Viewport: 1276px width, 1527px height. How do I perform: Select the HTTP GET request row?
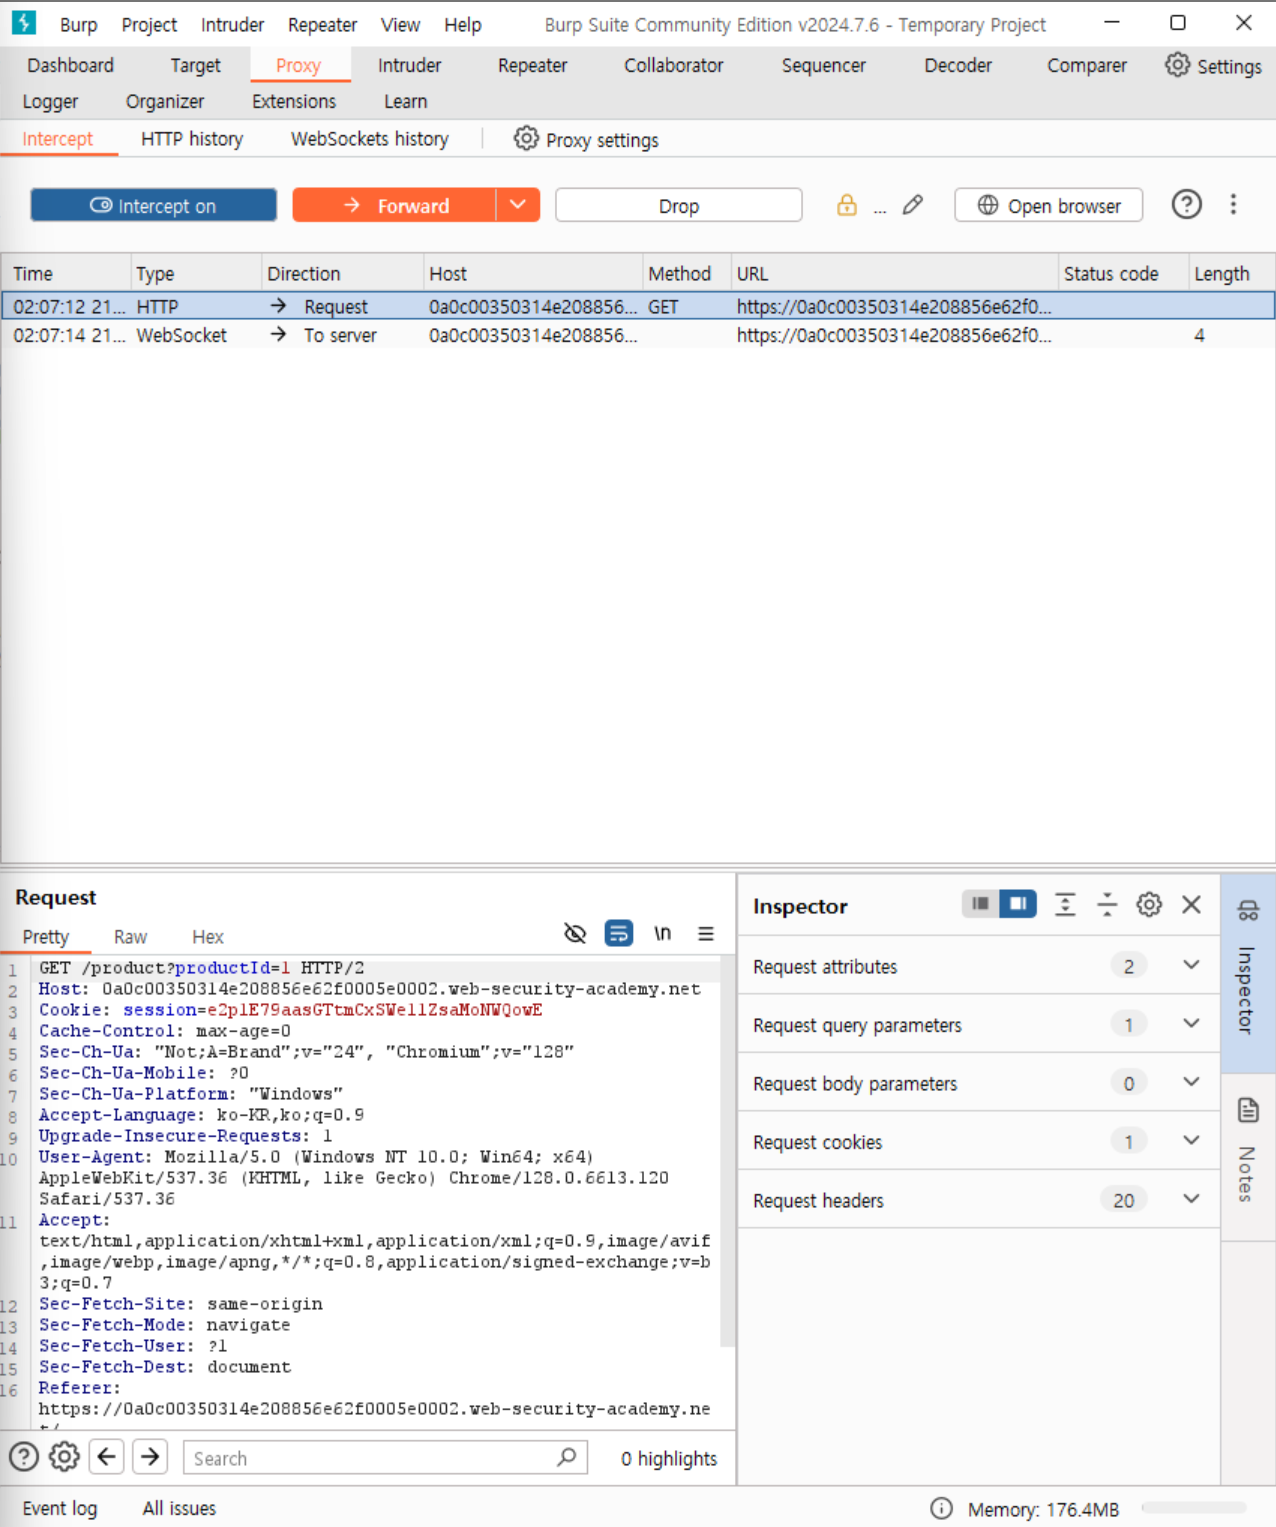[x=638, y=306]
